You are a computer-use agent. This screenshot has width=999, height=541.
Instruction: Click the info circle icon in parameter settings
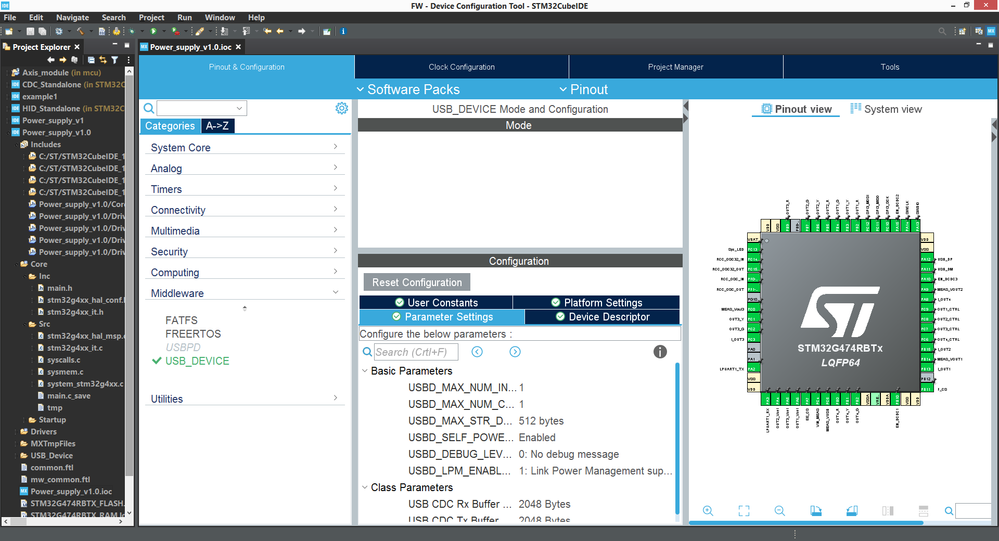(660, 352)
